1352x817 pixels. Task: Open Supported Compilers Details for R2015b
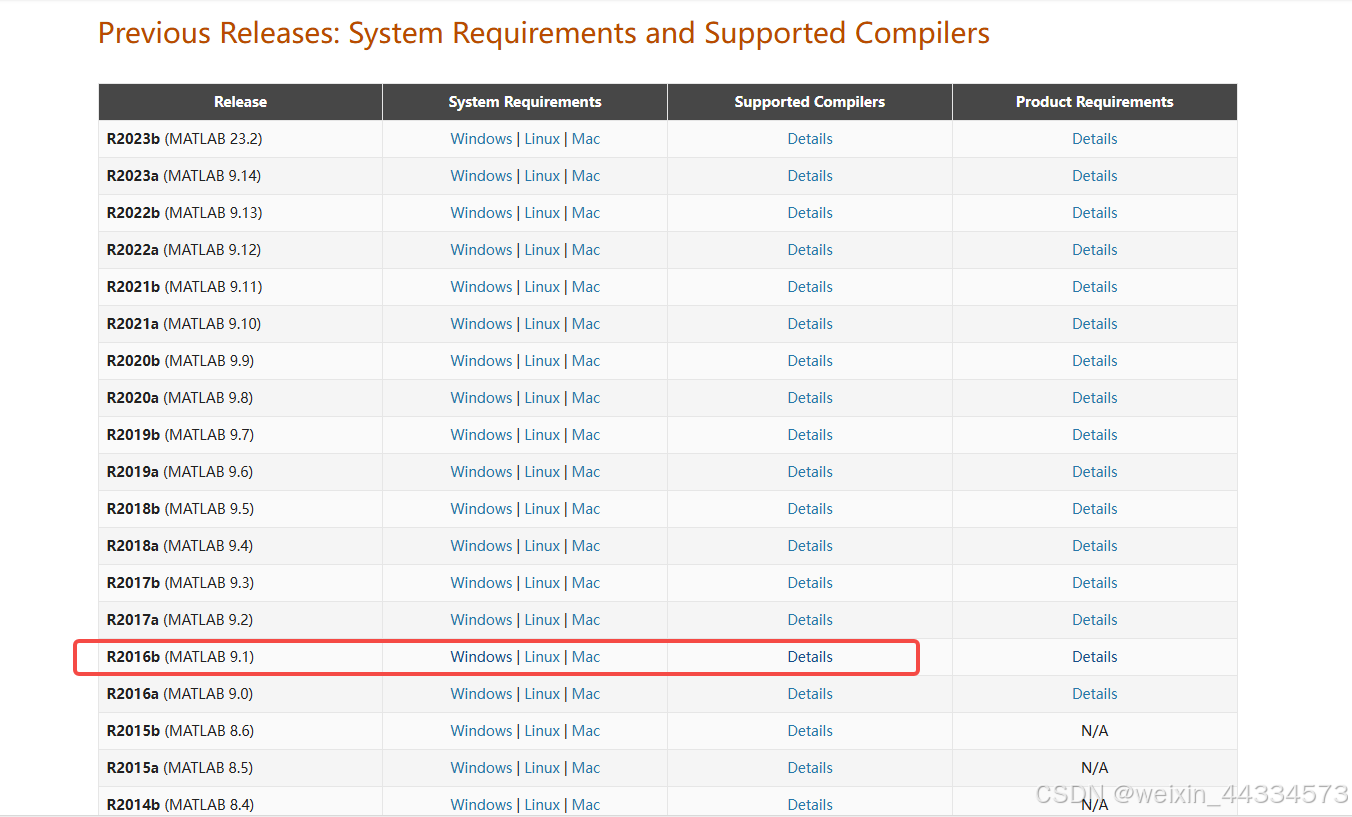point(810,731)
